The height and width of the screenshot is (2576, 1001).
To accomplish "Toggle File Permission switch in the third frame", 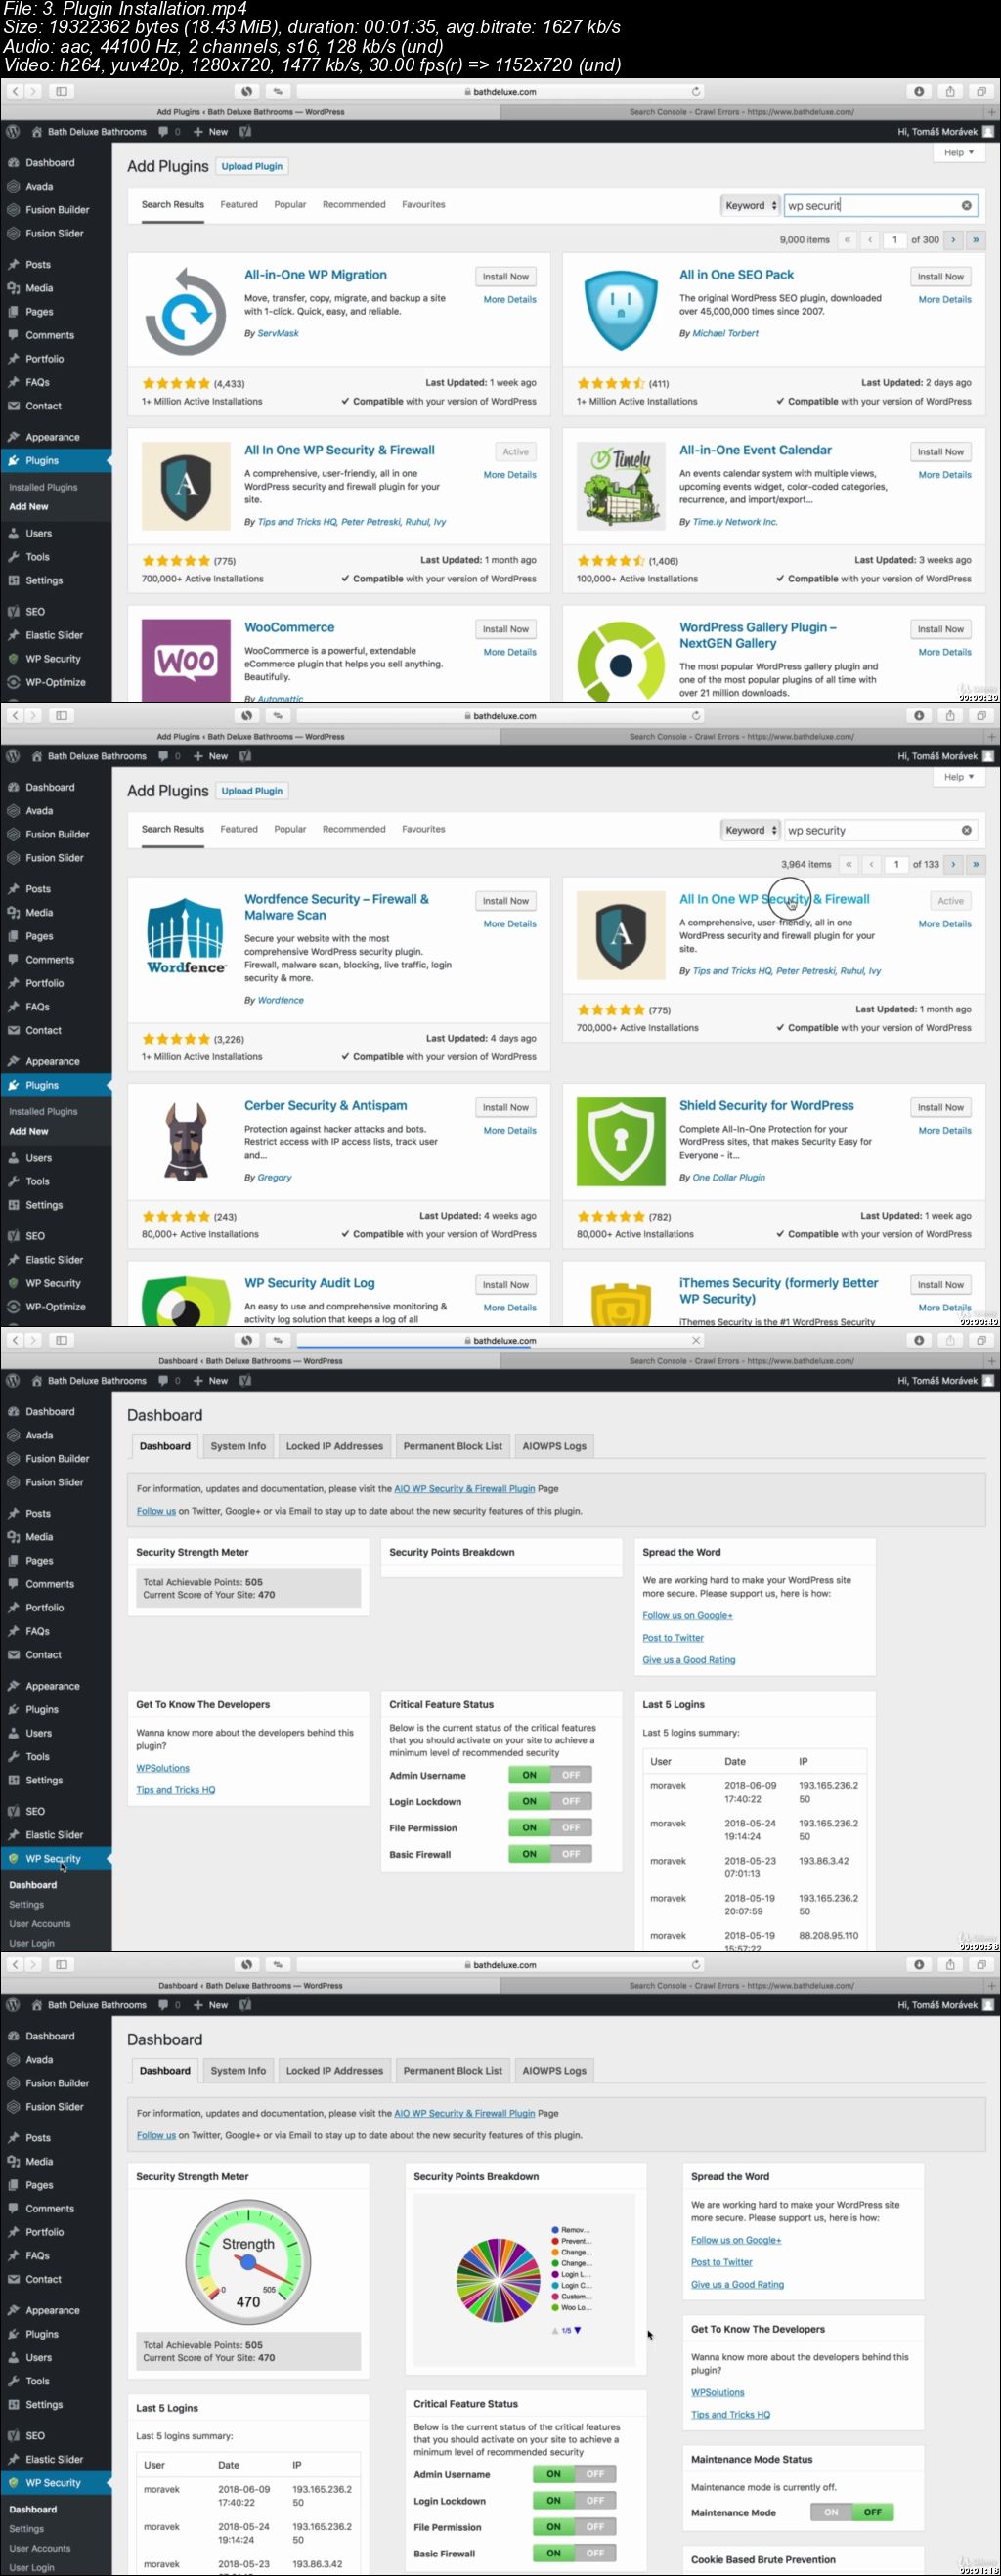I will [x=550, y=1827].
